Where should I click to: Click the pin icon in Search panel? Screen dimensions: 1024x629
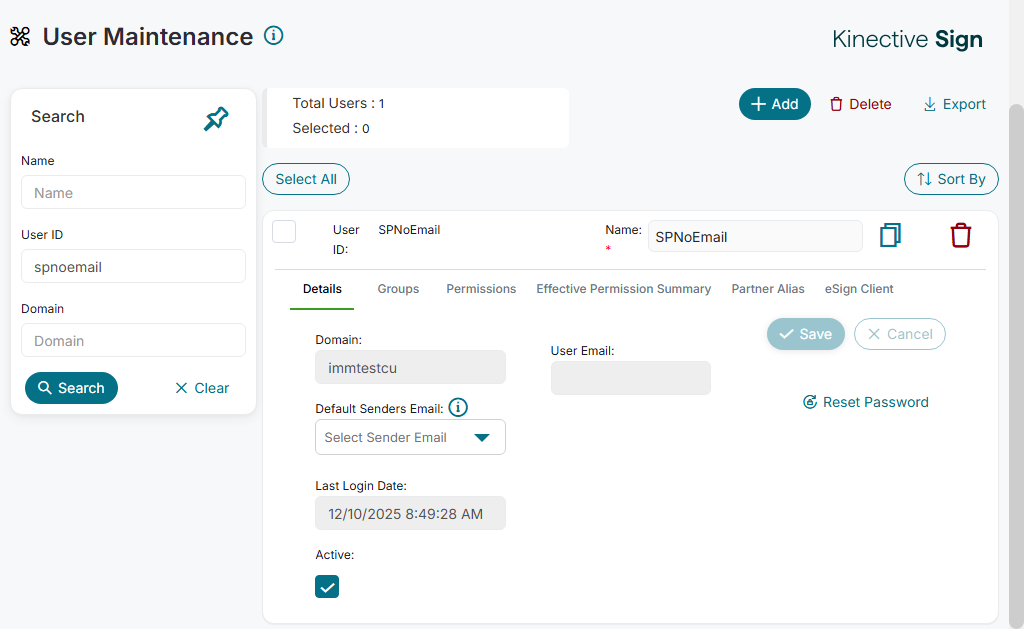[x=216, y=119]
